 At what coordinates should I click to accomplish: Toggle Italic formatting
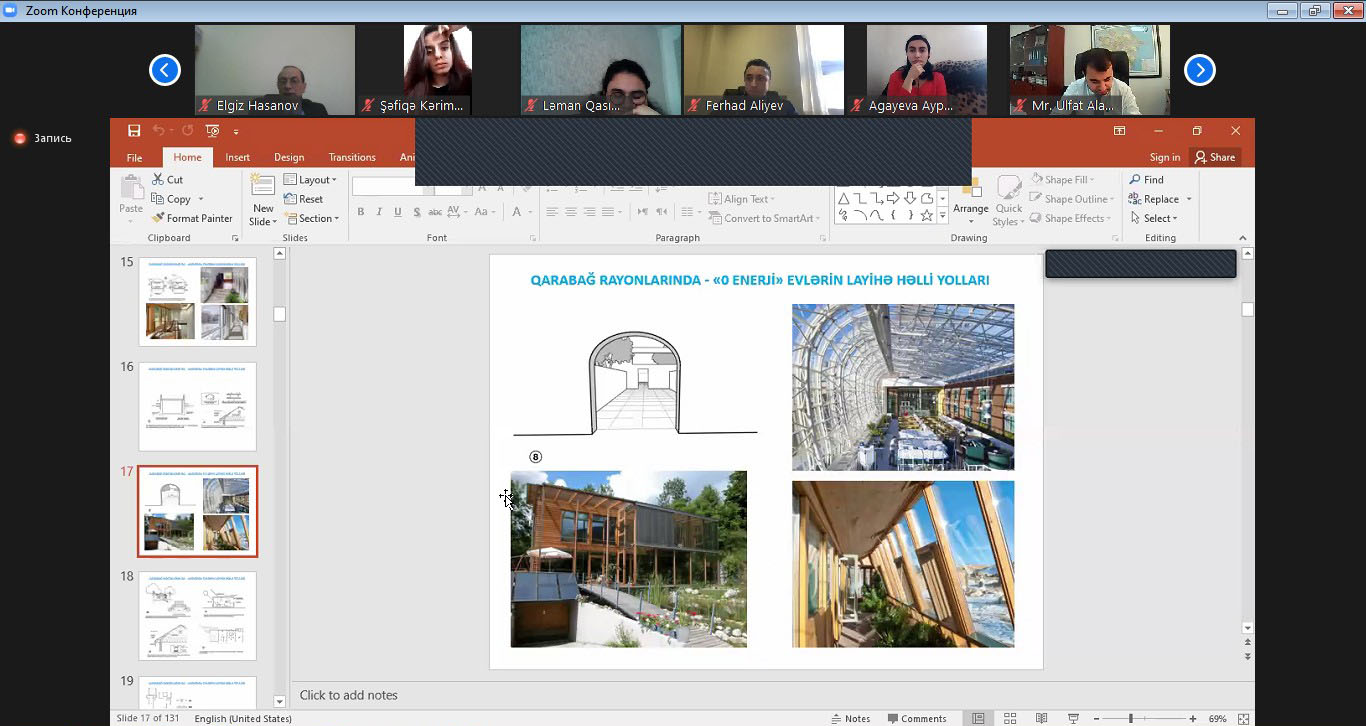tap(380, 212)
